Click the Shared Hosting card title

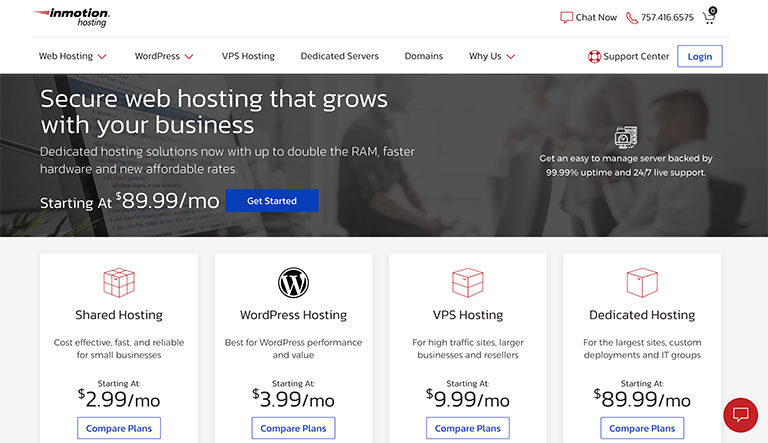(119, 315)
